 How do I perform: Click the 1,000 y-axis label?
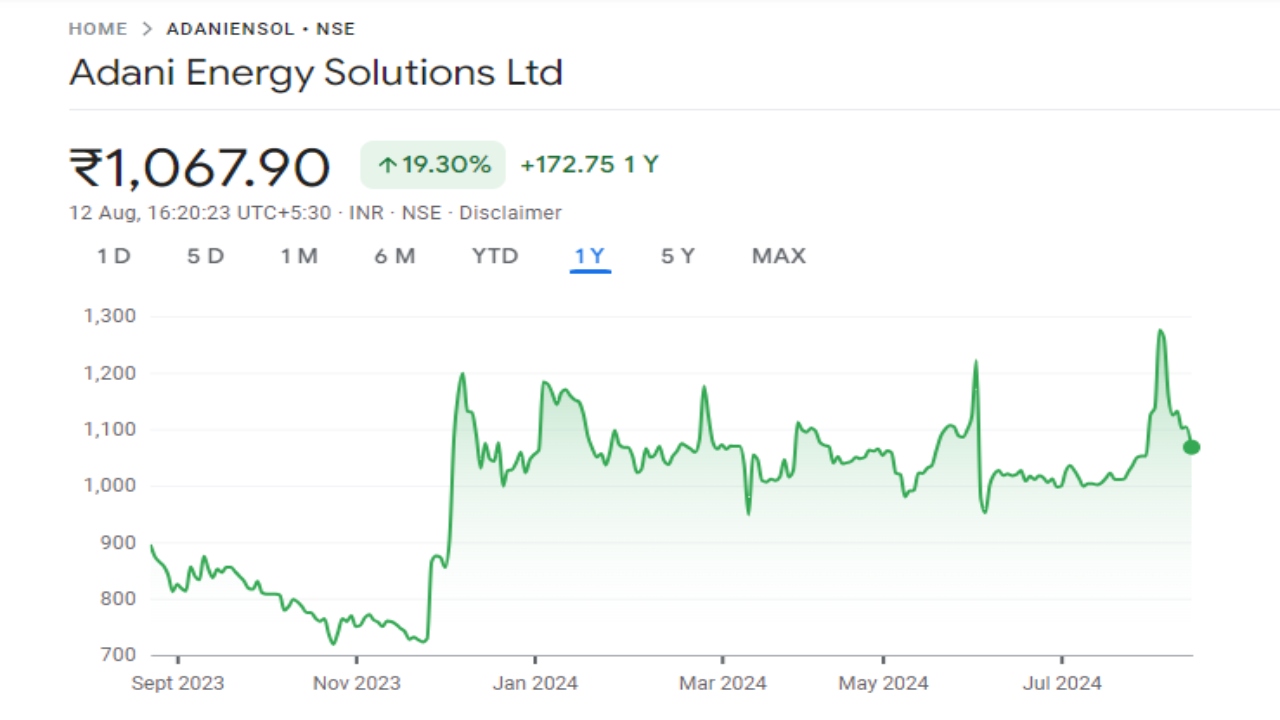click(108, 486)
